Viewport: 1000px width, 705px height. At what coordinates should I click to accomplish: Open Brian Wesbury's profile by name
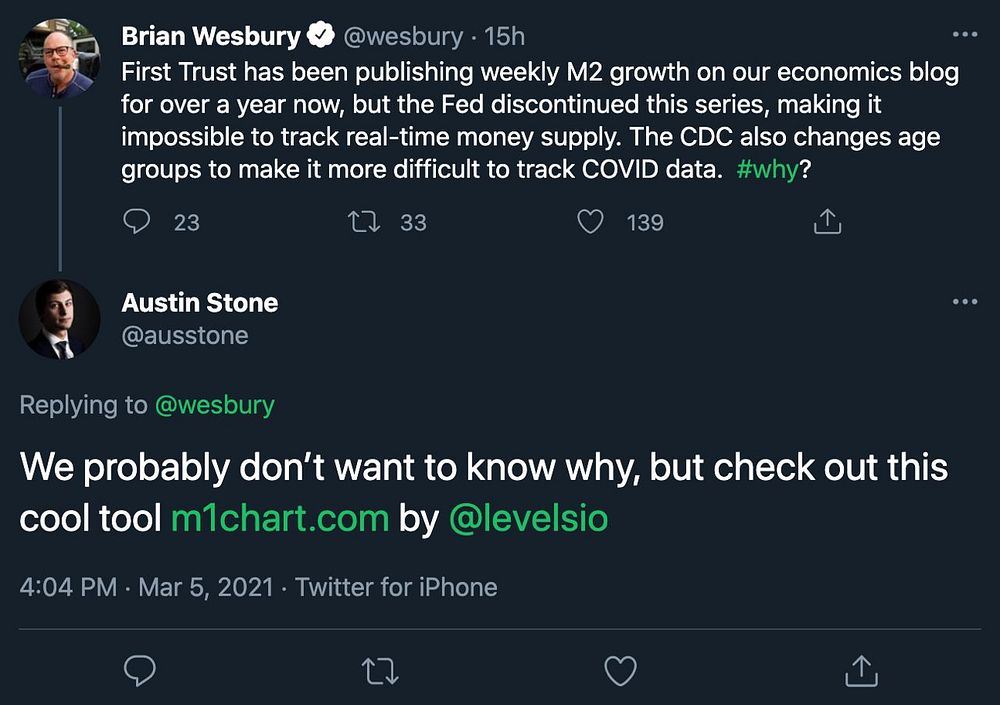211,37
